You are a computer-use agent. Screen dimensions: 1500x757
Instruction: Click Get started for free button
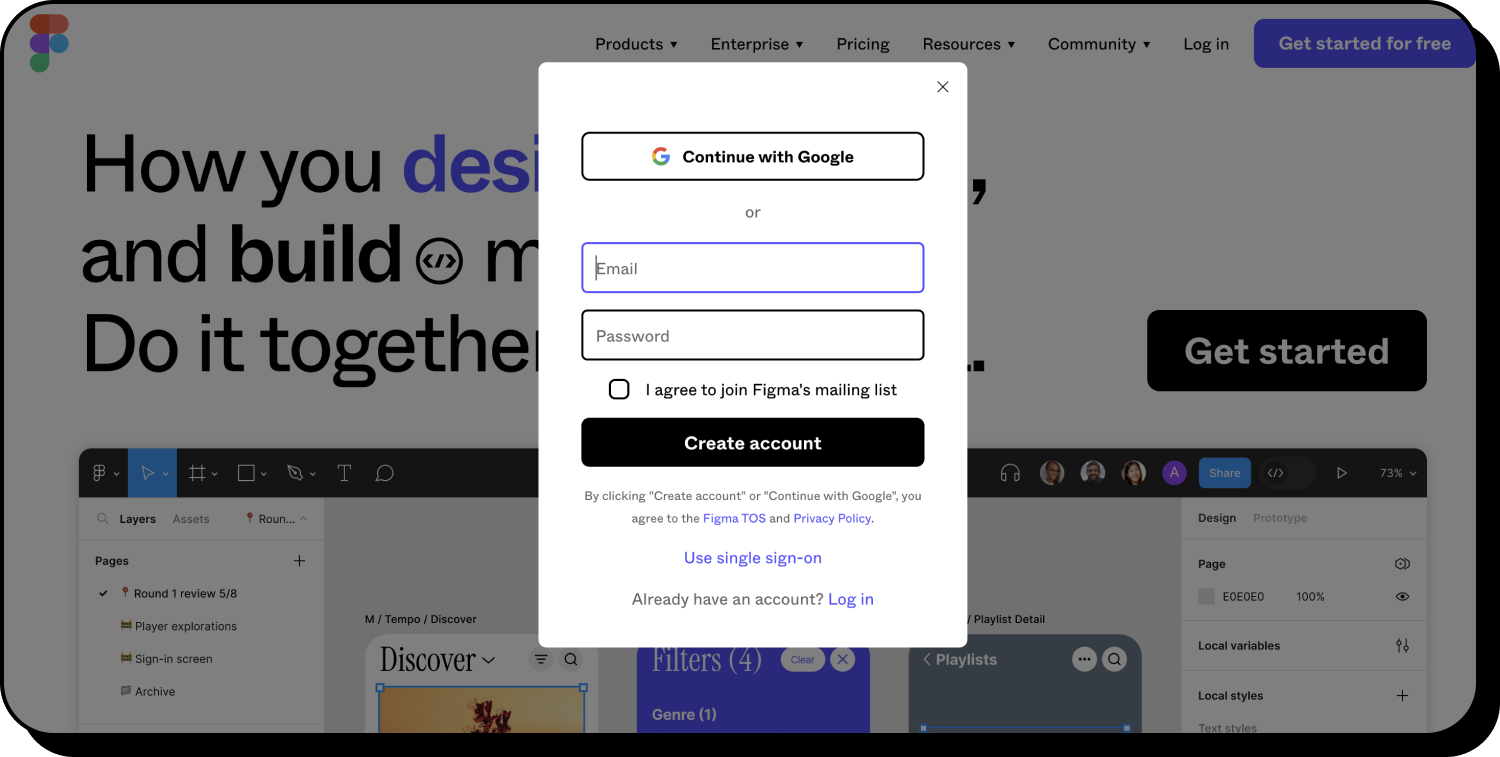pyautogui.click(x=1364, y=44)
